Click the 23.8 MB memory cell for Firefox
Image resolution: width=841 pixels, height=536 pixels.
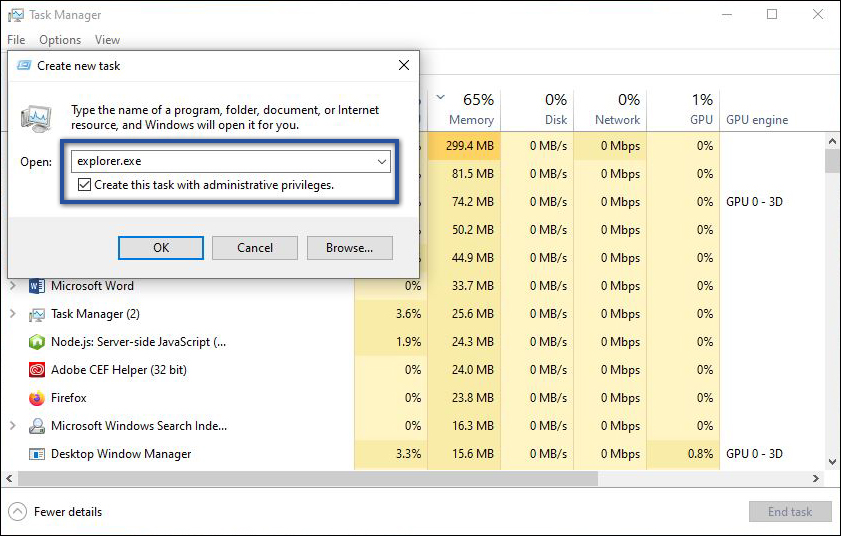tap(464, 398)
